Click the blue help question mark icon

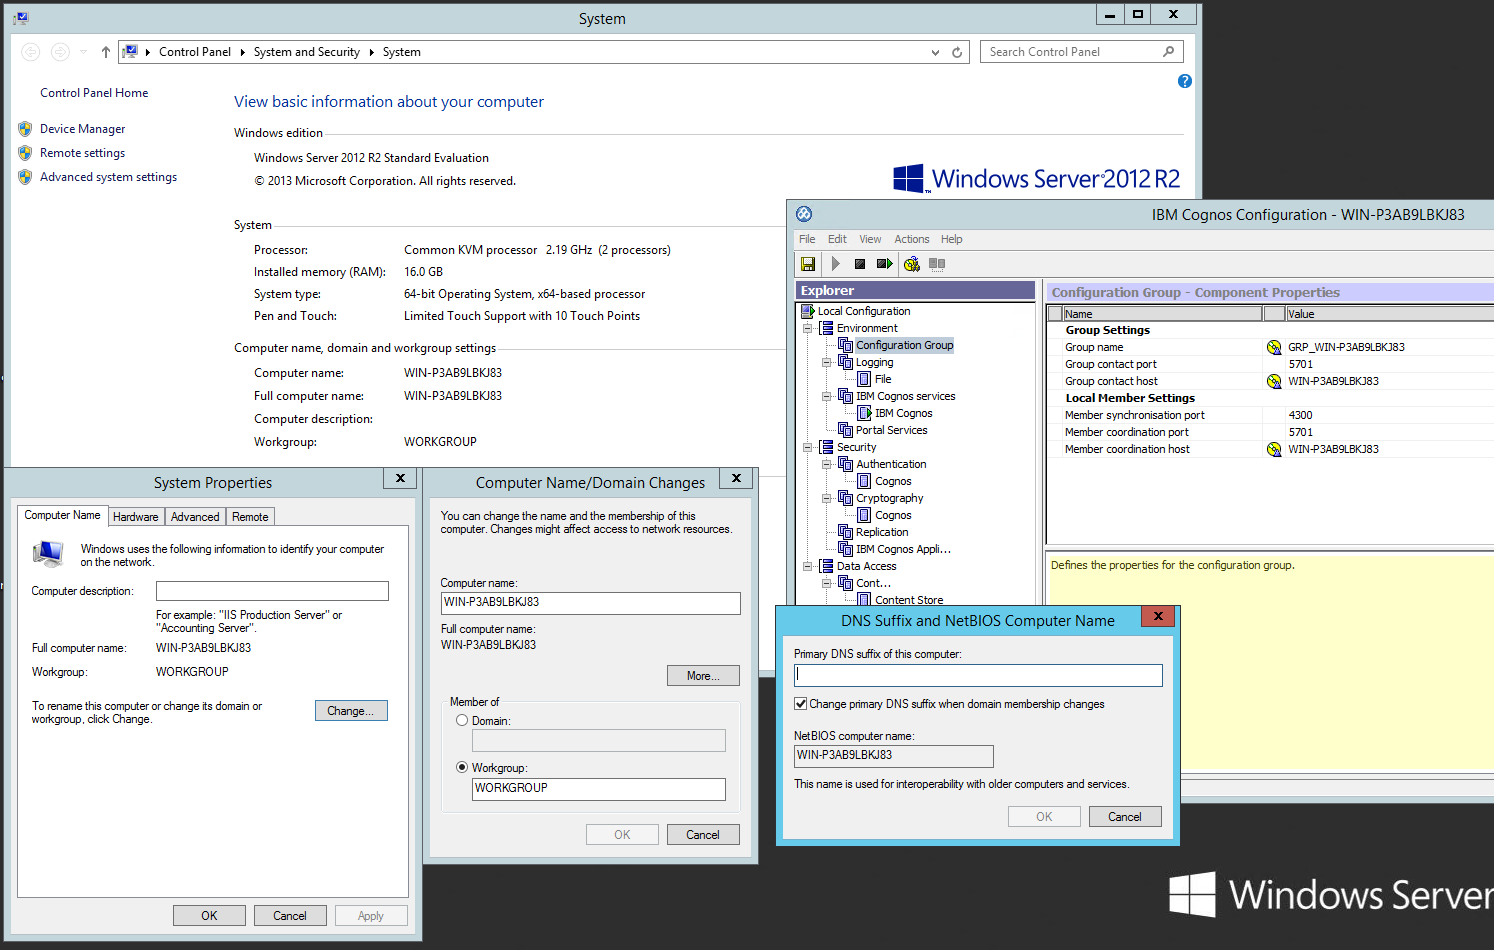point(1185,81)
